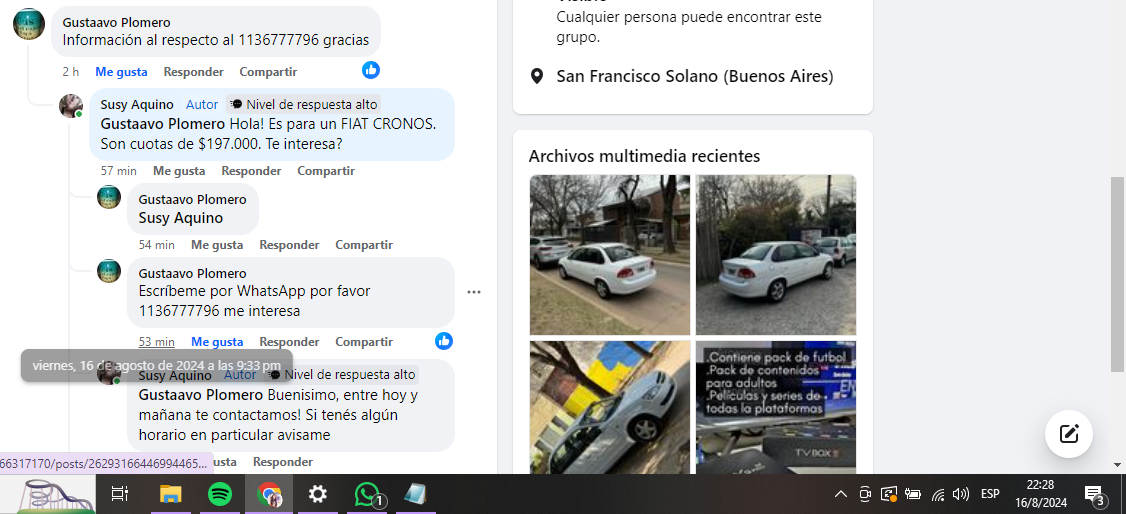Click the like reaction icon on the WhatsApp comment
The height and width of the screenshot is (514, 1126).
[444, 341]
